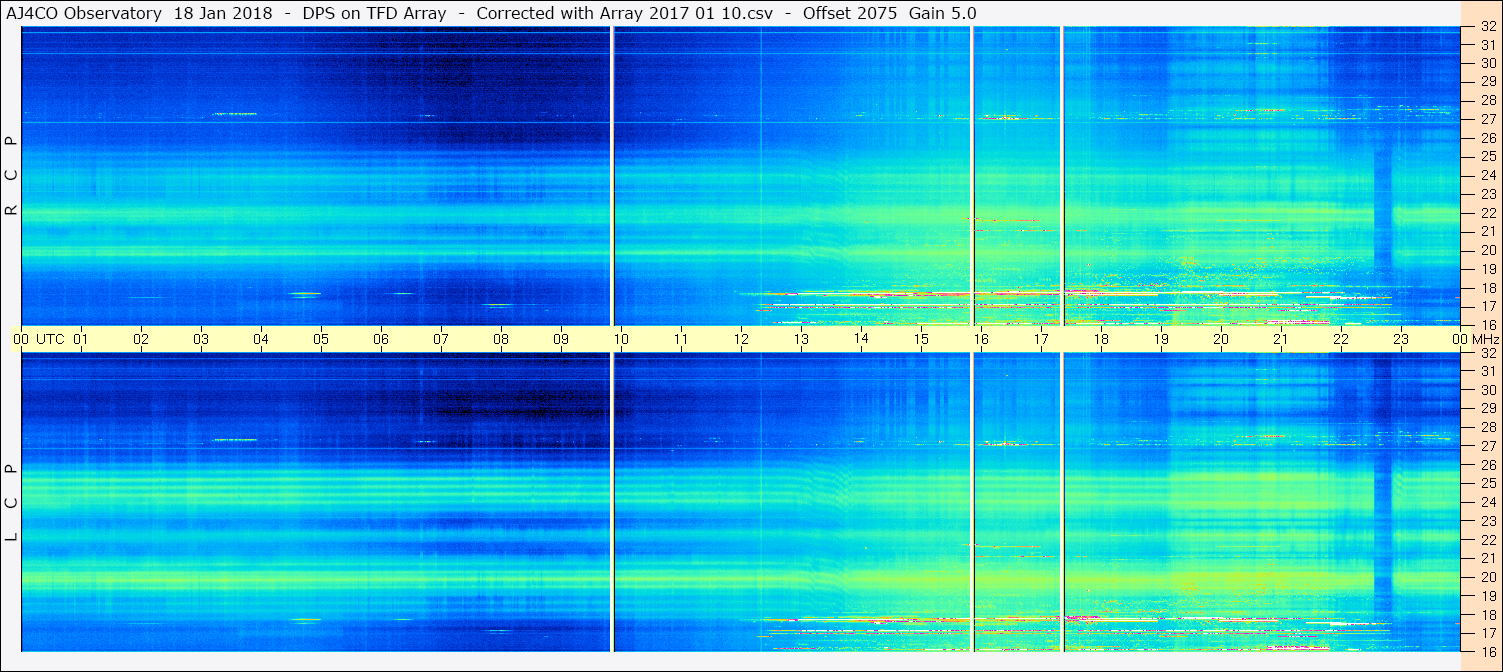Select the 27 MHz label of the LCP panel
Image resolution: width=1503 pixels, height=672 pixels.
pos(1487,446)
